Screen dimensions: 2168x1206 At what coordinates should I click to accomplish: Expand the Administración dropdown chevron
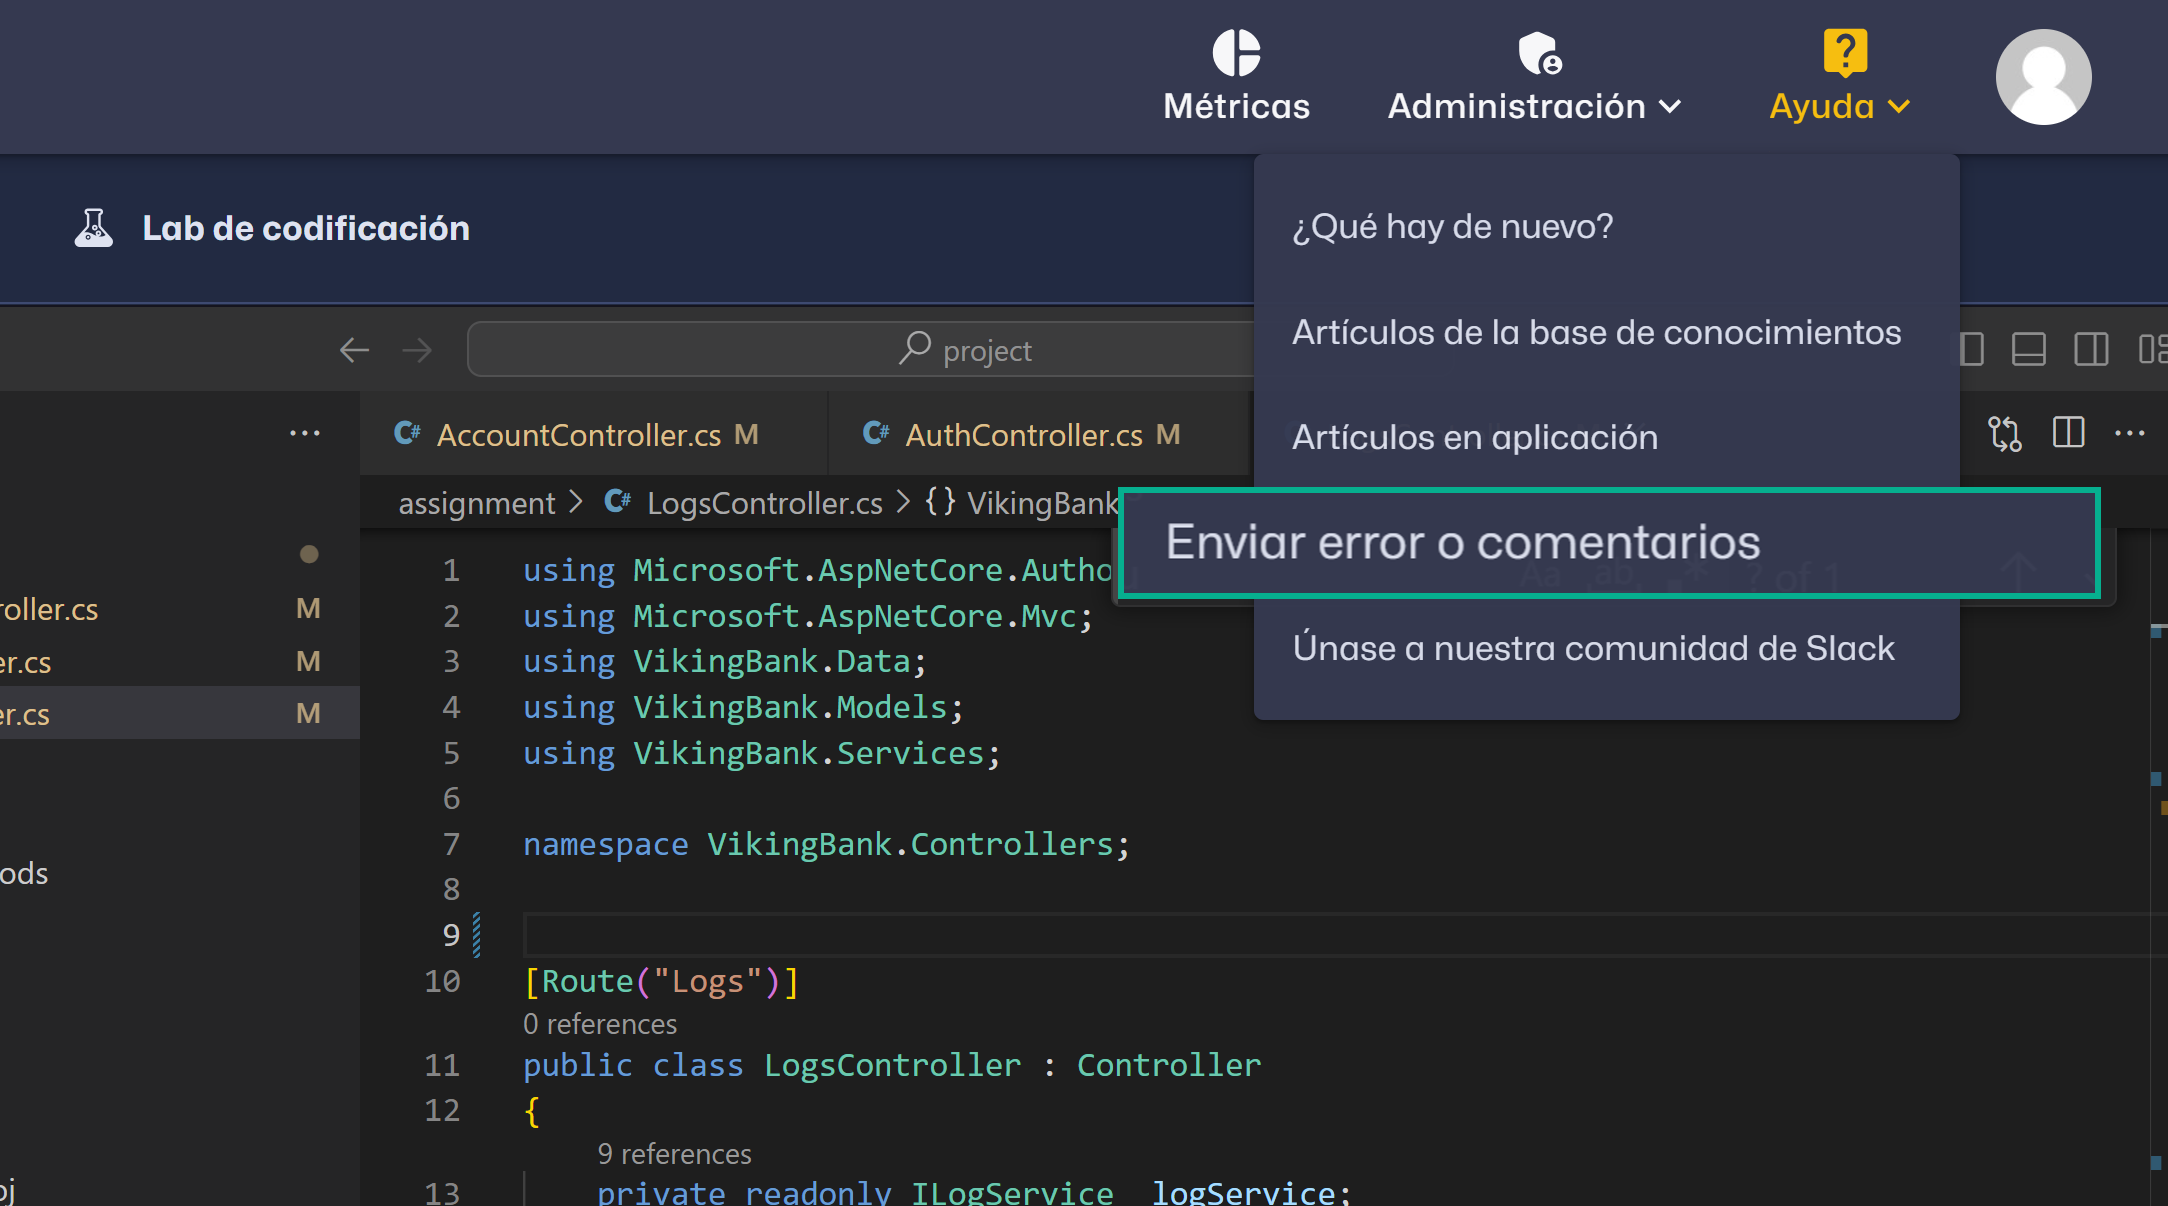pos(1670,106)
